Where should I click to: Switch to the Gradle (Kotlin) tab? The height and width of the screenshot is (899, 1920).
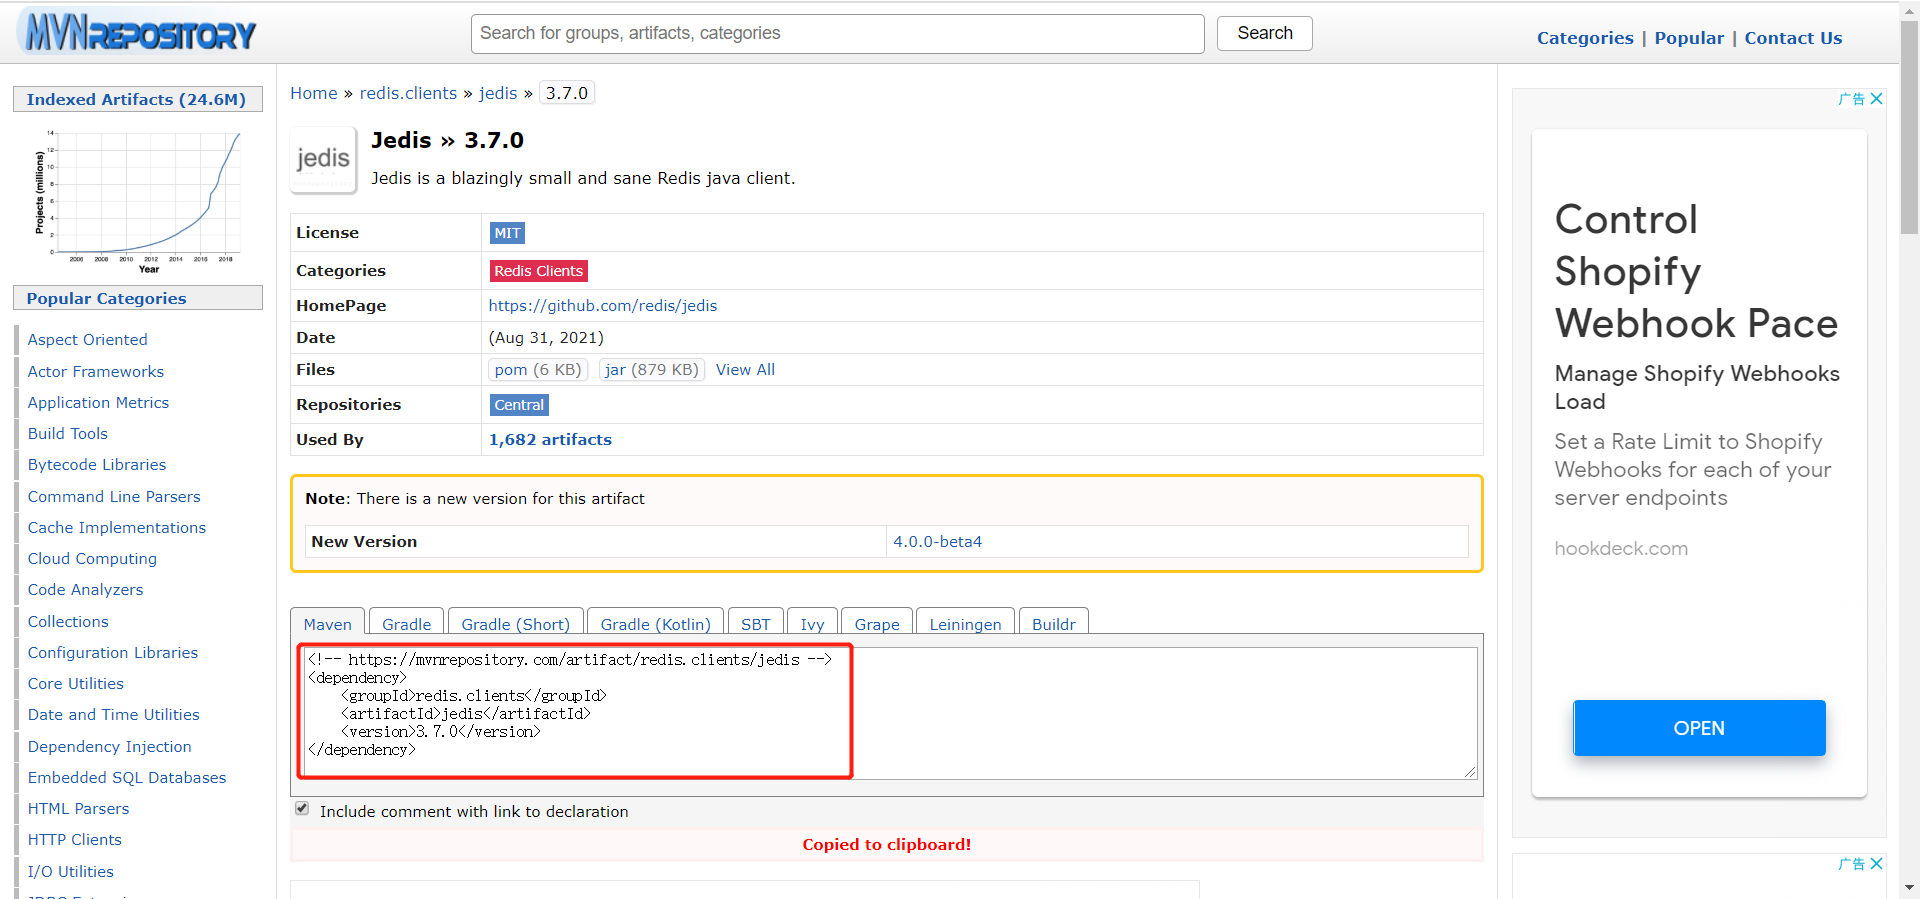[x=655, y=623]
